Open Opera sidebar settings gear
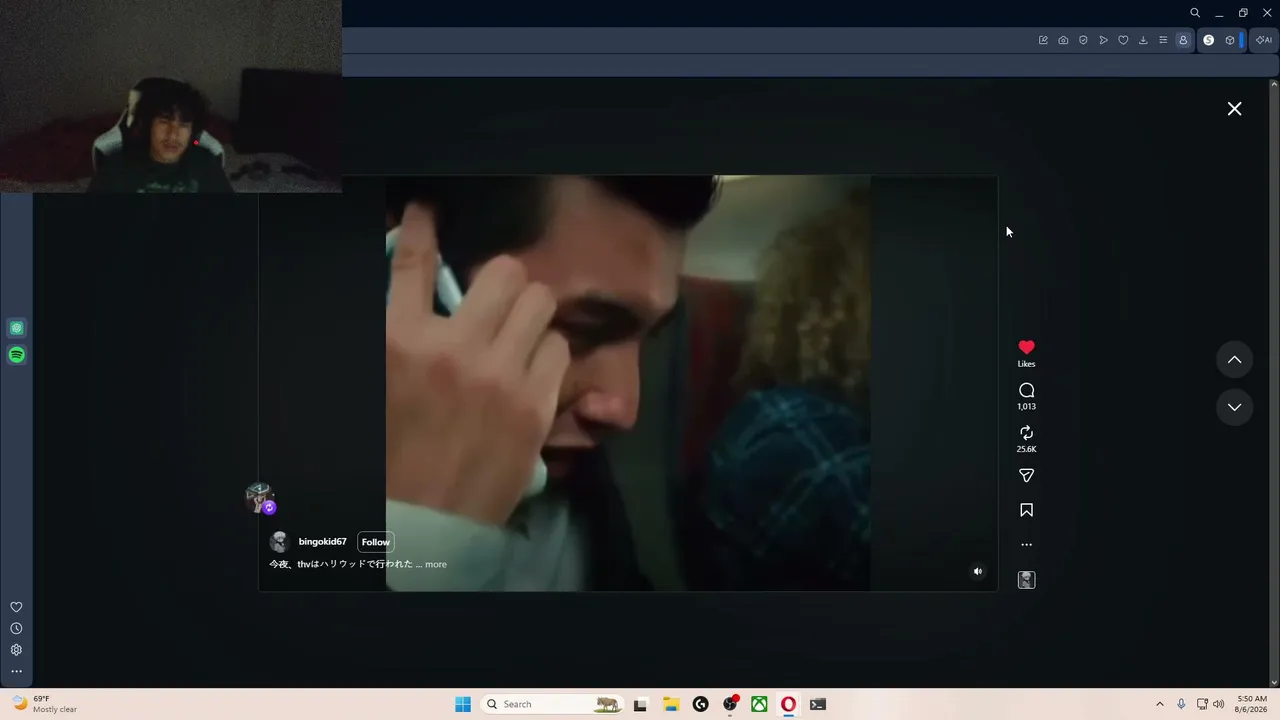Screen dimensions: 1280x720 16,650
